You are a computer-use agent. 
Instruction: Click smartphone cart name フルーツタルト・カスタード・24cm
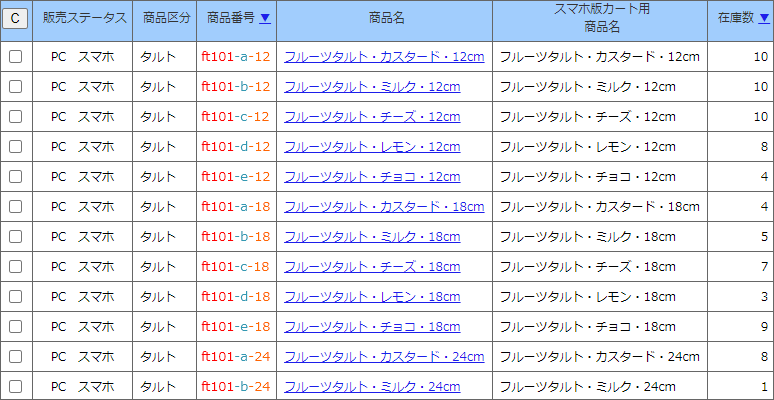click(x=600, y=356)
